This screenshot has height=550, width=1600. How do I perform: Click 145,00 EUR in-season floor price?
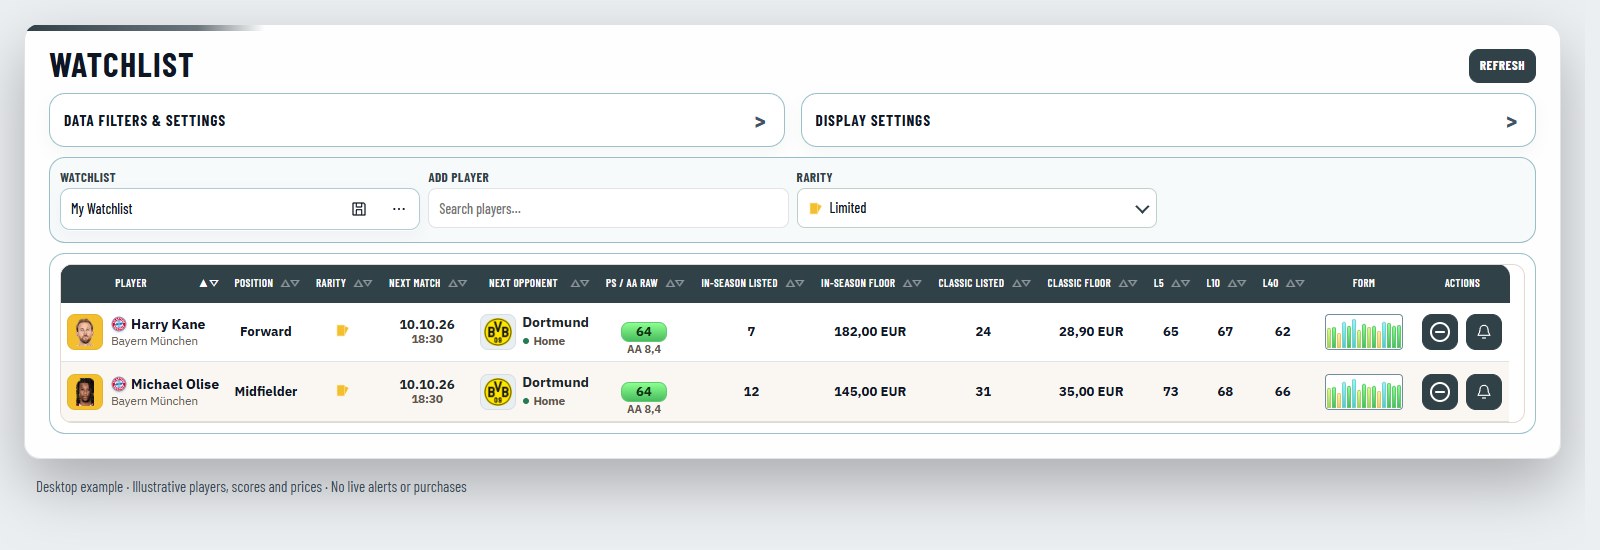[870, 392]
